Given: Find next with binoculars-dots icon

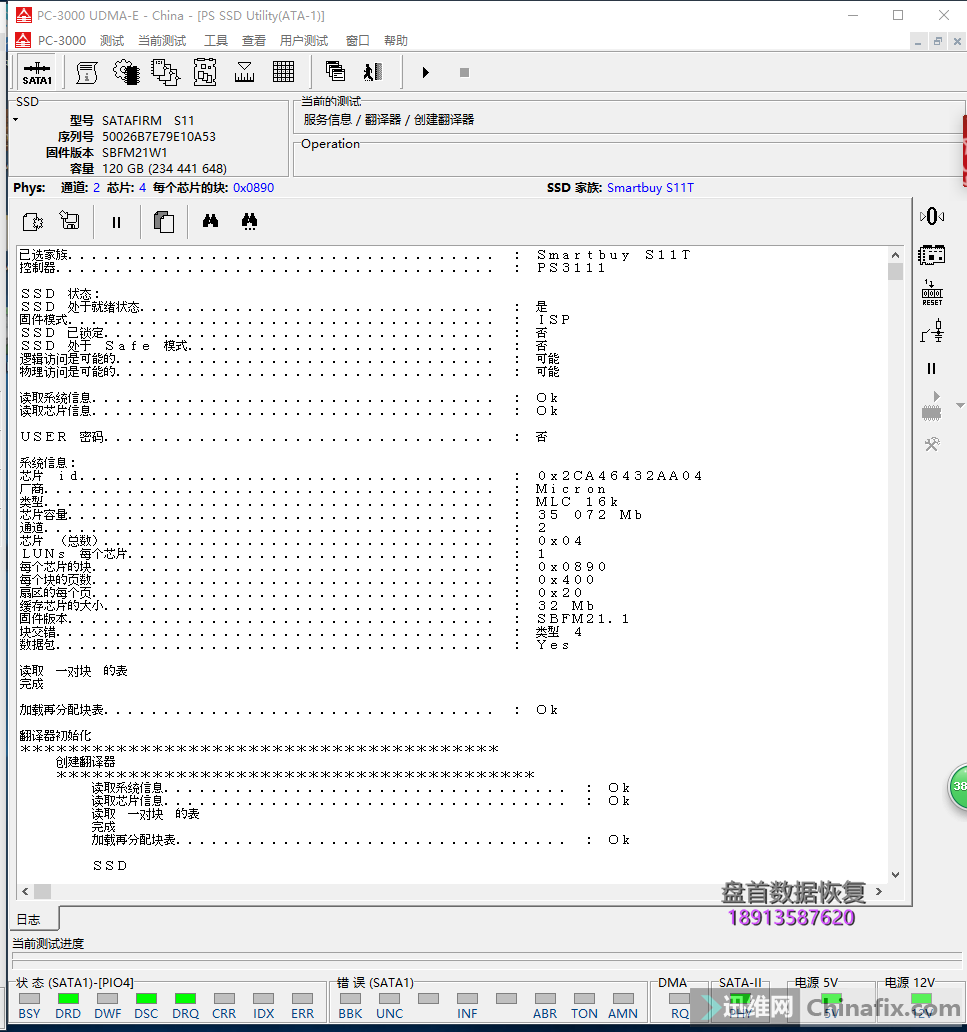Looking at the screenshot, I should [249, 222].
